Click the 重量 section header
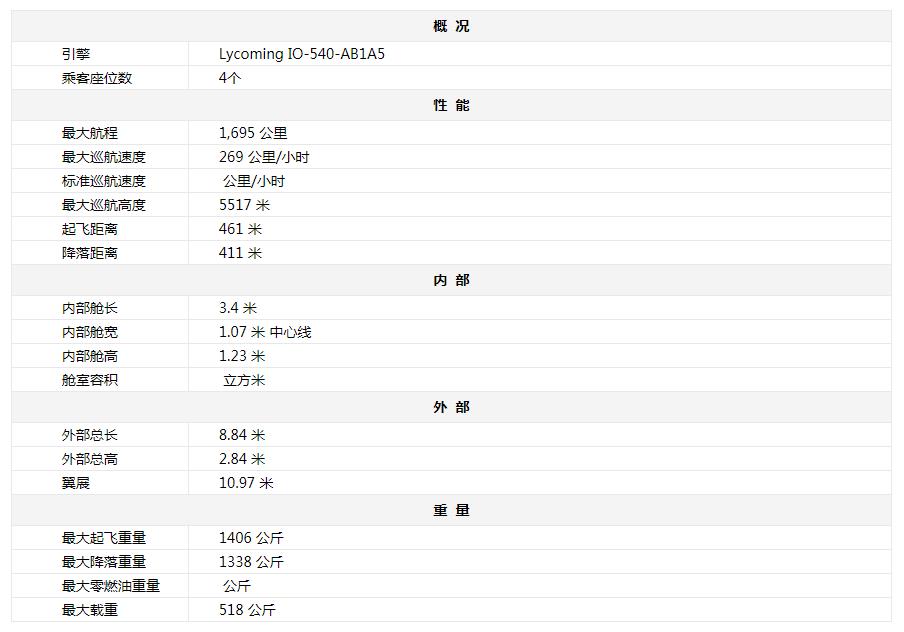The image size is (904, 632). click(x=451, y=510)
